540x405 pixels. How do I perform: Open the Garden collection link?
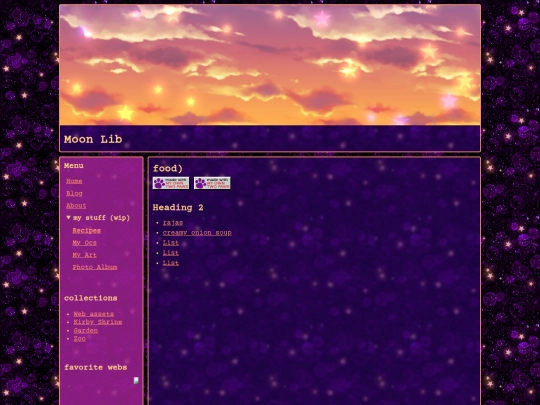pos(85,331)
